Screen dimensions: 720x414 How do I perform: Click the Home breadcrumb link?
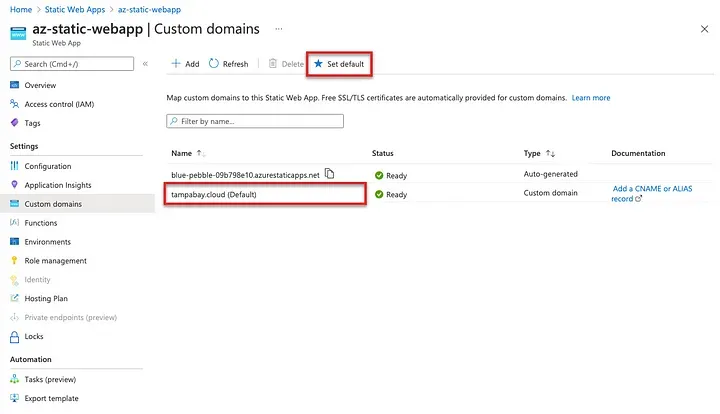coord(21,10)
